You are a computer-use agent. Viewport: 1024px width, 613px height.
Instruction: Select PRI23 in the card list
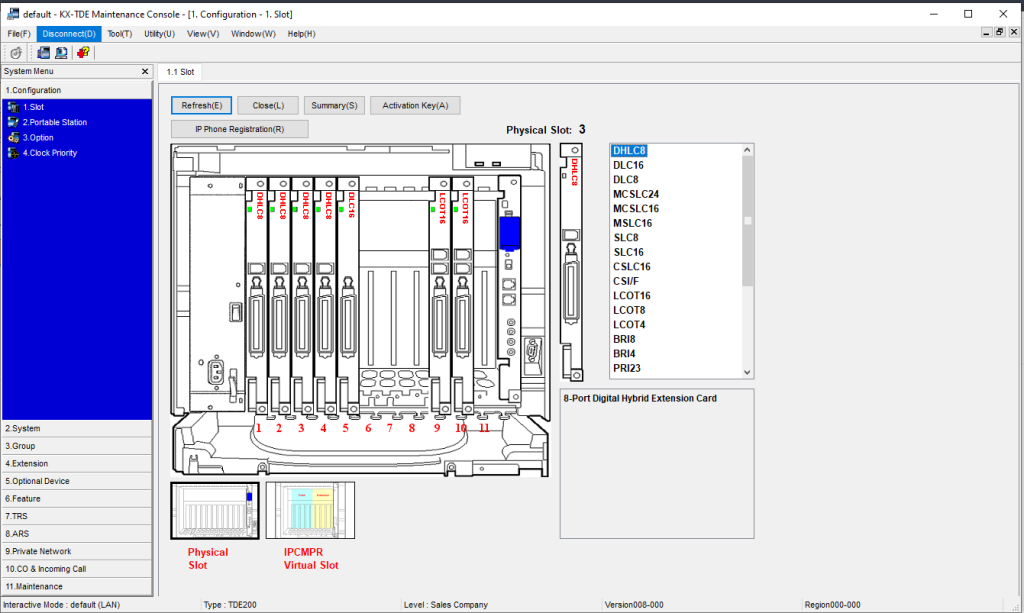[x=627, y=368]
